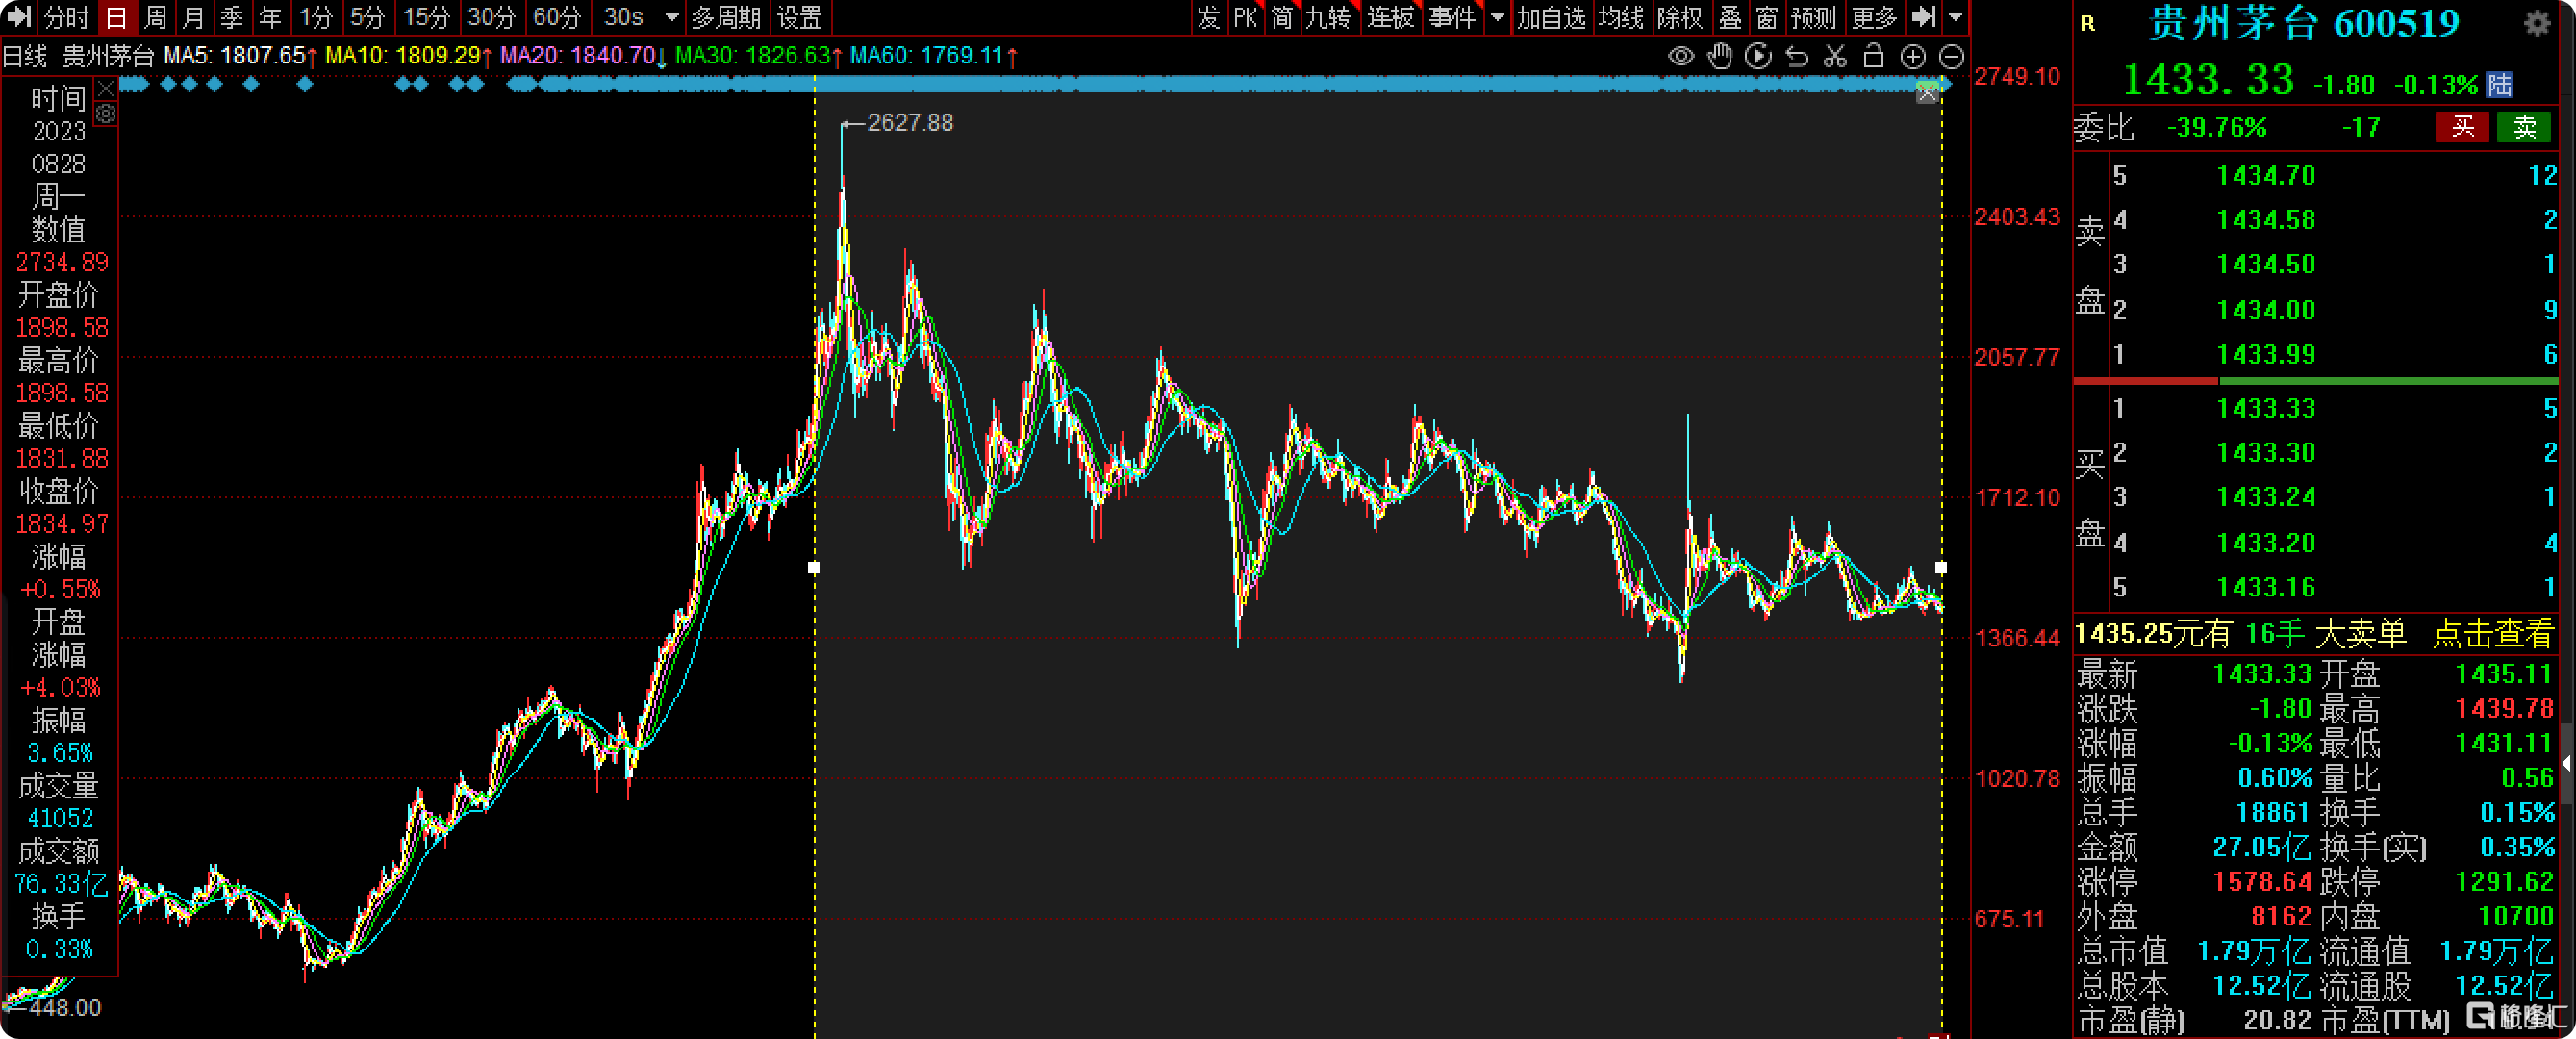Close the selected range overlay X
Screen dimensions: 2576x1039
[1927, 94]
